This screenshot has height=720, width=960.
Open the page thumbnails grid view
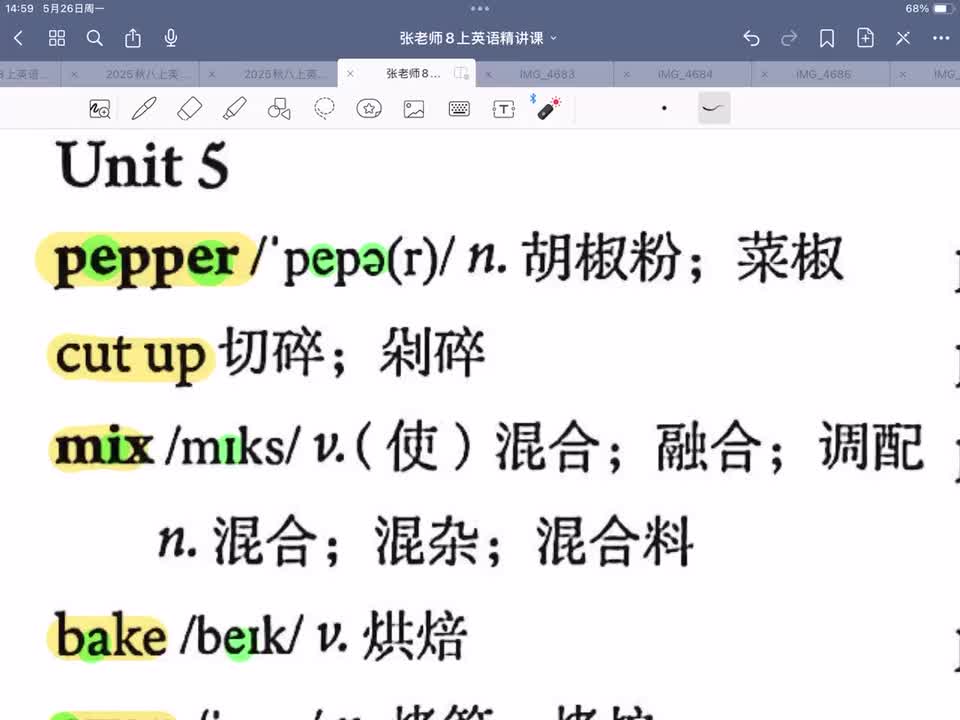click(x=57, y=39)
